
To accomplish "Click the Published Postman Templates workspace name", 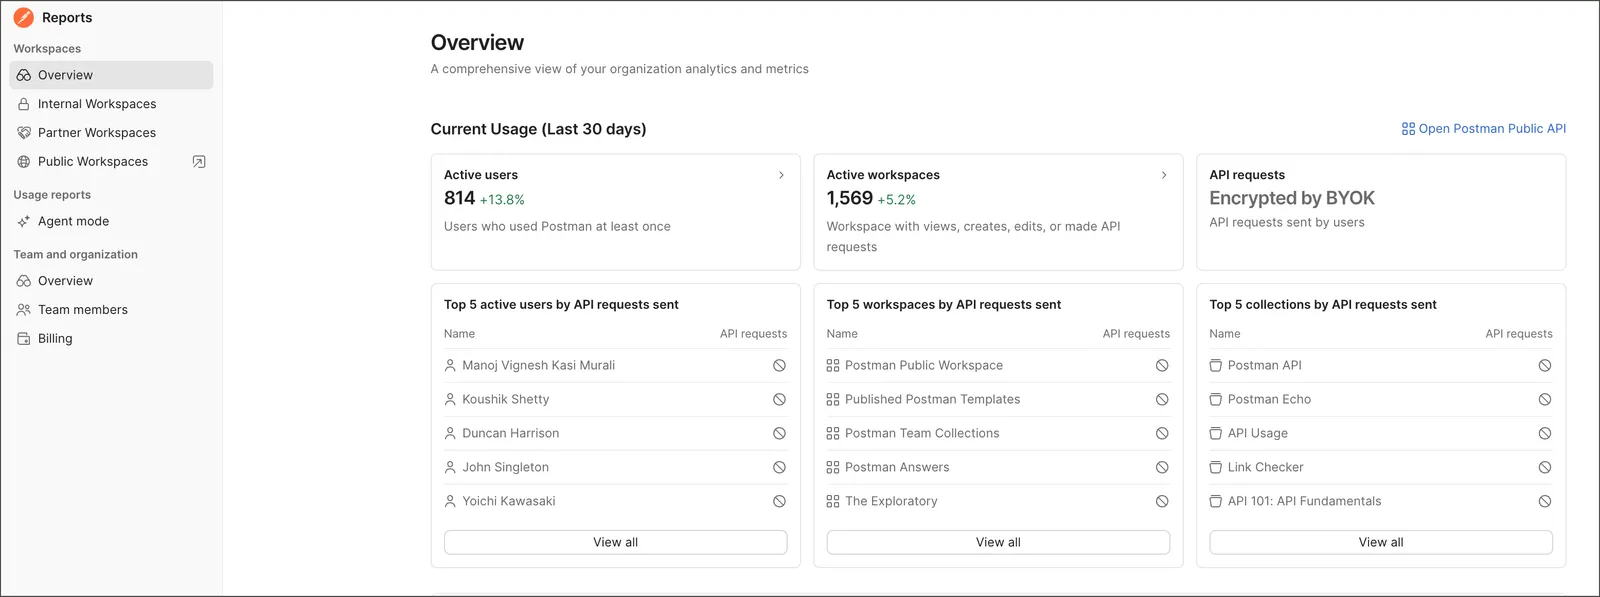I will [x=933, y=400].
